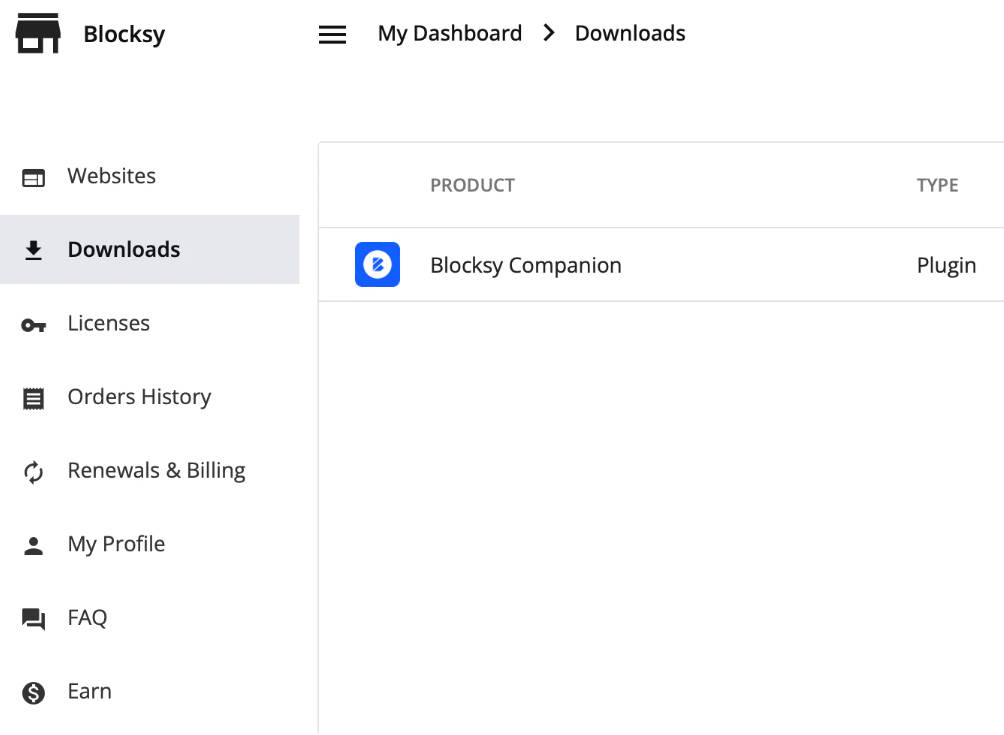The width and height of the screenshot is (1004, 735).
Task: Click the Licenses key icon
Action: click(33, 325)
